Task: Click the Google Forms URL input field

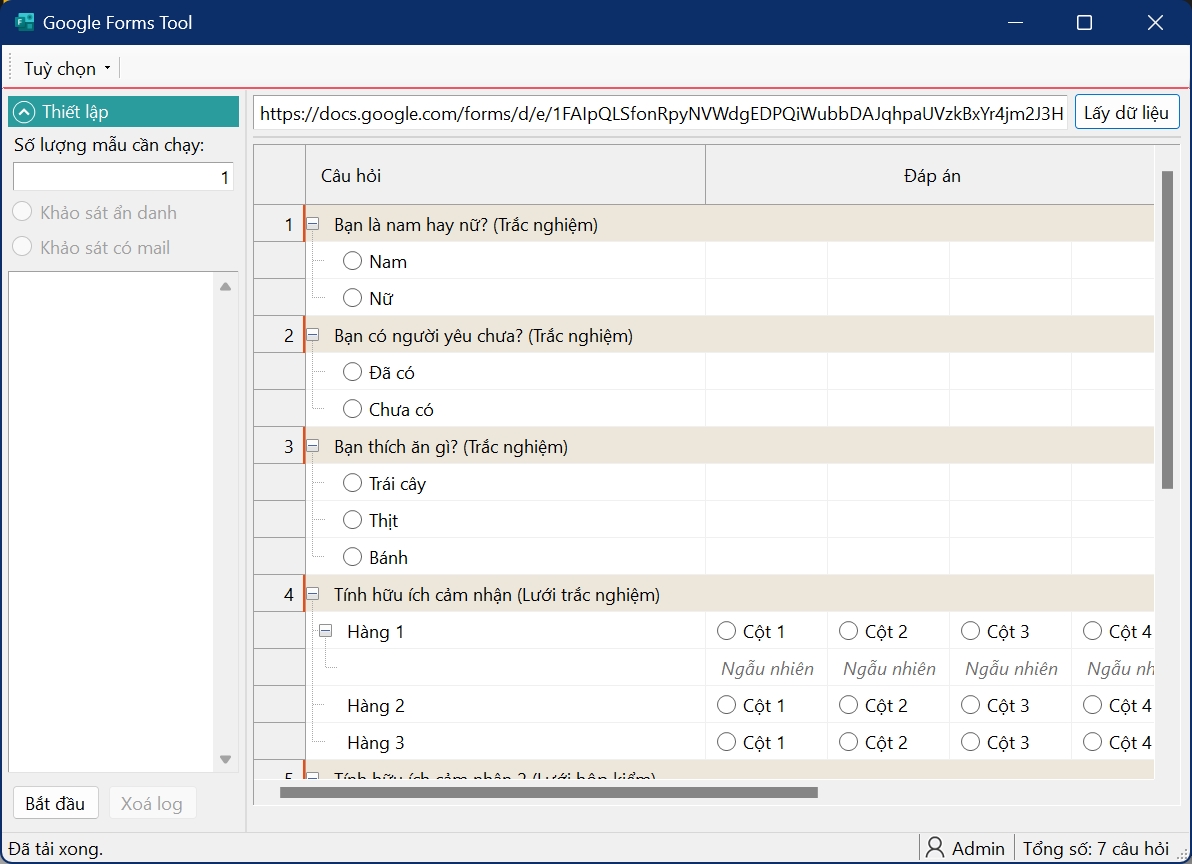Action: (660, 113)
